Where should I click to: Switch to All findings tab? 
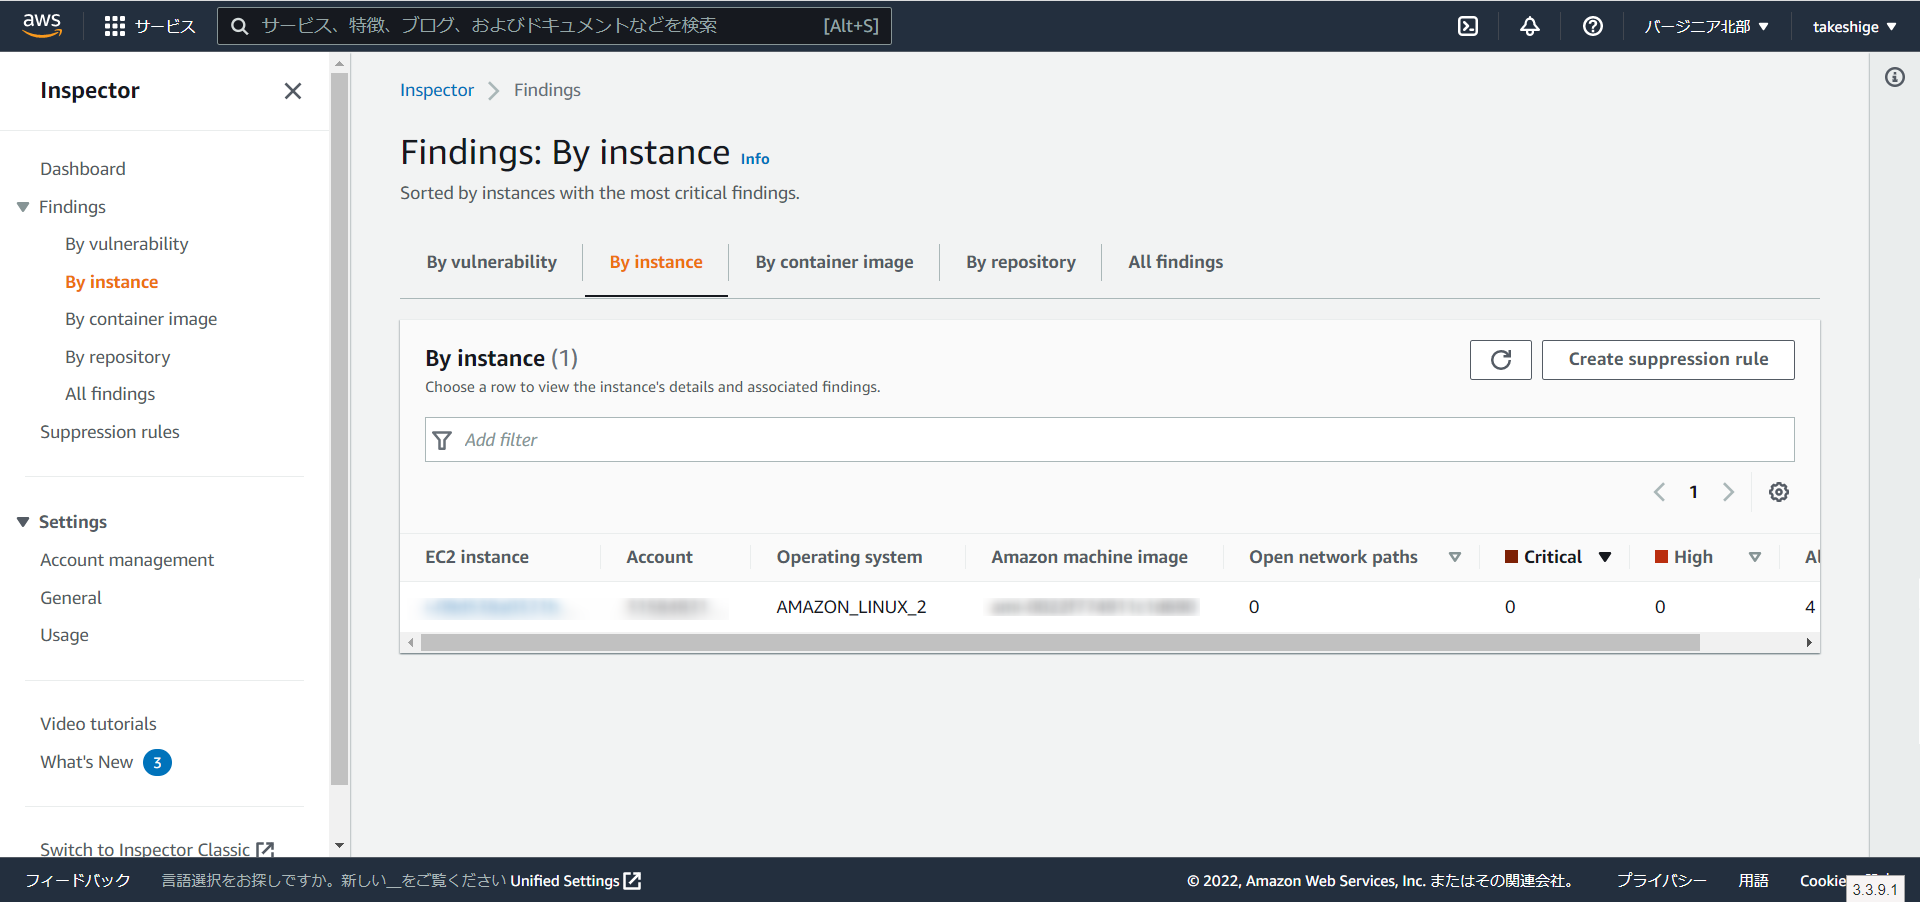pyautogui.click(x=1175, y=262)
